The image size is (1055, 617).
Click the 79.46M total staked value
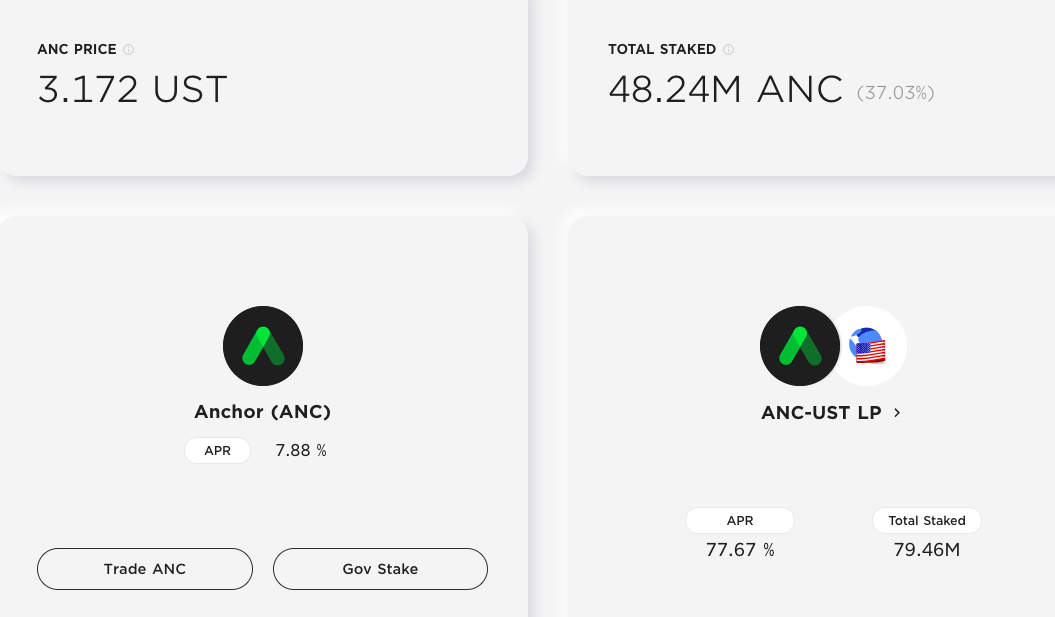click(x=926, y=550)
